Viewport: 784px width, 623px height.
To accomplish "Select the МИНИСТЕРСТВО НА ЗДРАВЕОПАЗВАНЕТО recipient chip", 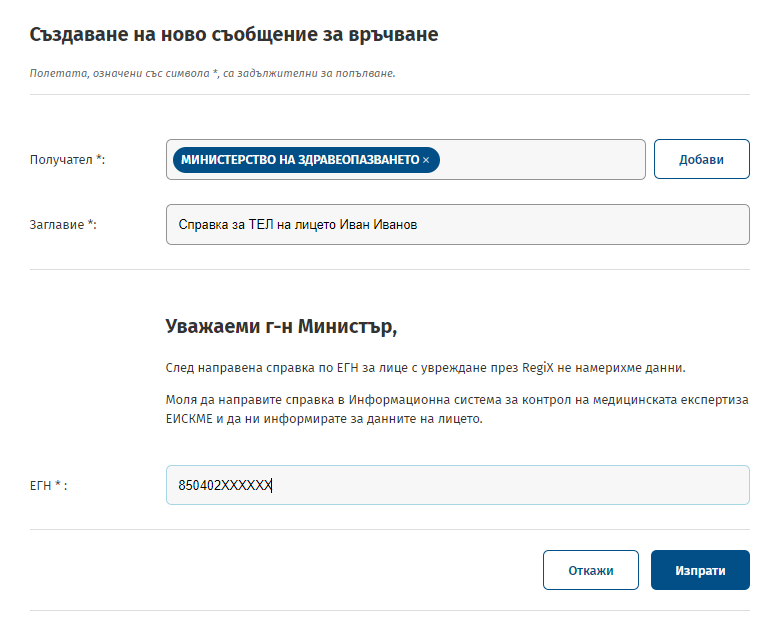I will click(x=306, y=160).
